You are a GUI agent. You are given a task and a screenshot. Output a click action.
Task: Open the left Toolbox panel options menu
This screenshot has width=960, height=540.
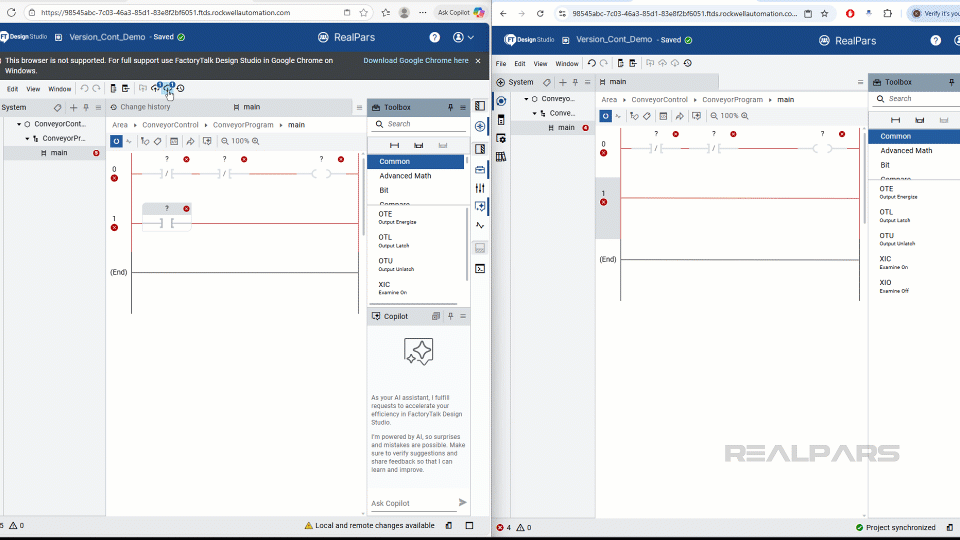click(463, 108)
